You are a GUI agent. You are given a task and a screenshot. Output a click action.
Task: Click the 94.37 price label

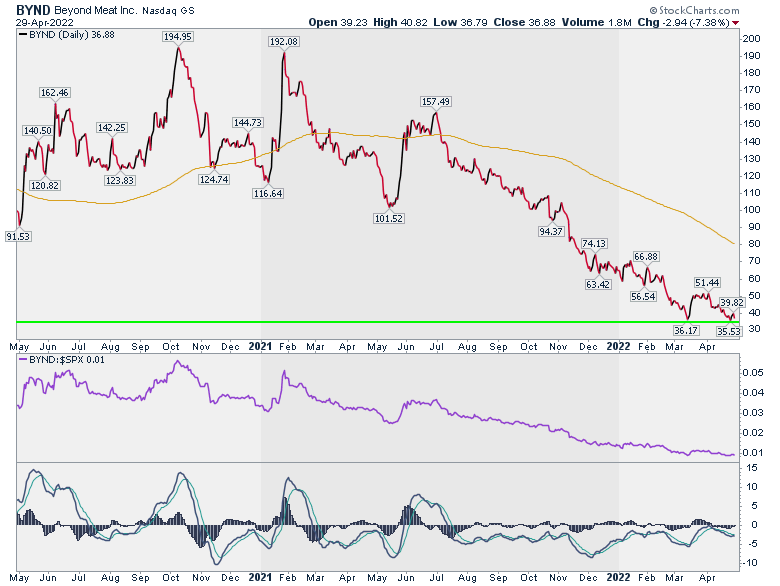551,231
